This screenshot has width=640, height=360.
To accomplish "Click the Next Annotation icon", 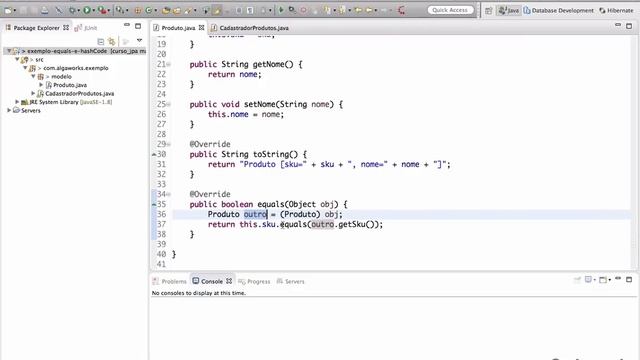I will click(327, 10).
